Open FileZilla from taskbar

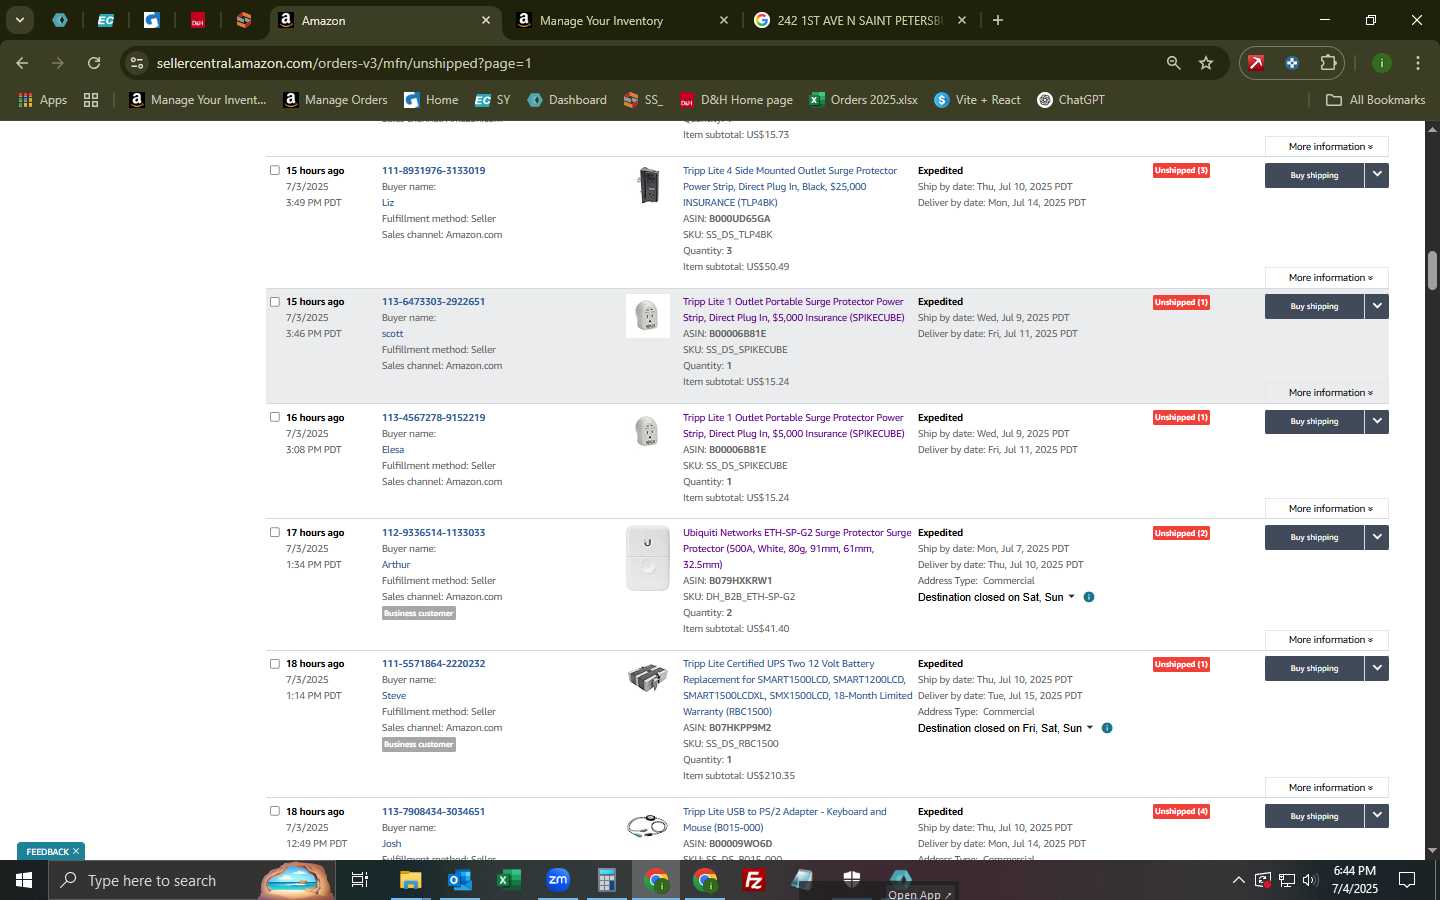click(754, 880)
